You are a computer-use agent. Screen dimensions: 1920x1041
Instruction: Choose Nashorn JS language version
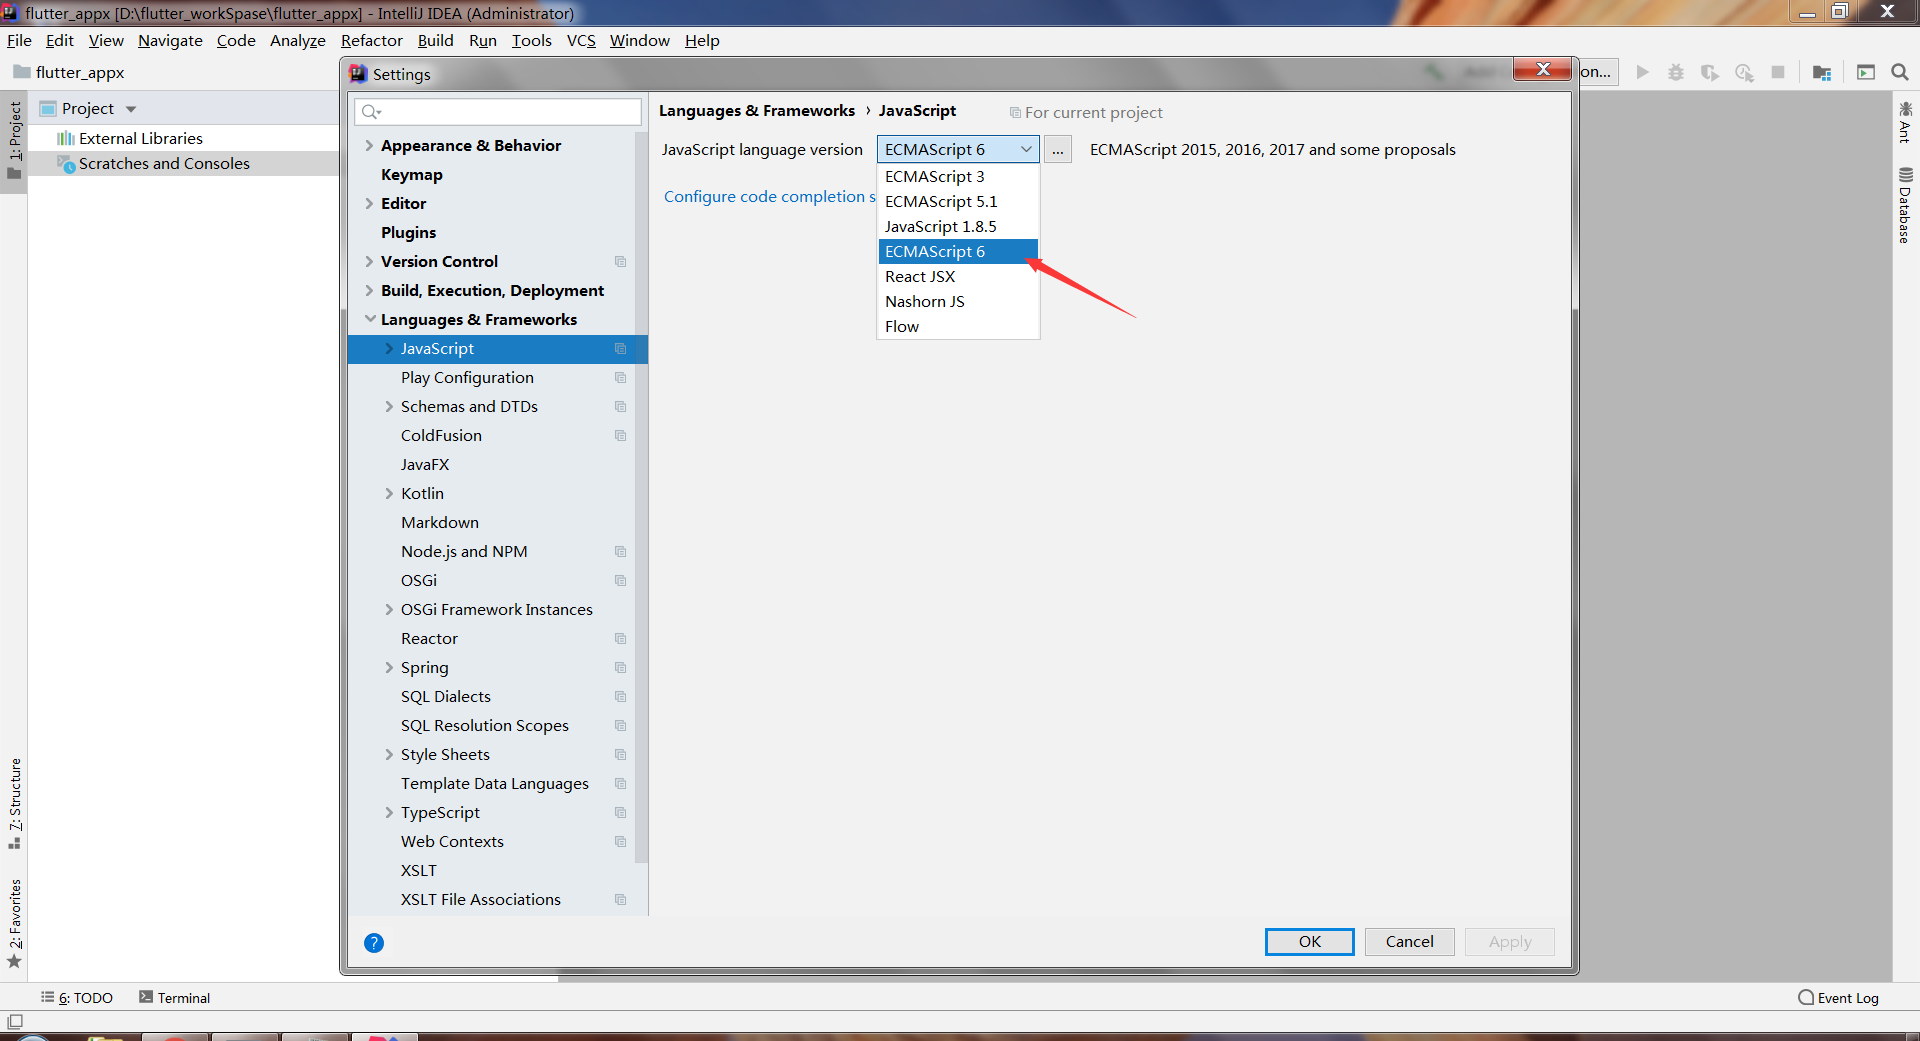(958, 301)
